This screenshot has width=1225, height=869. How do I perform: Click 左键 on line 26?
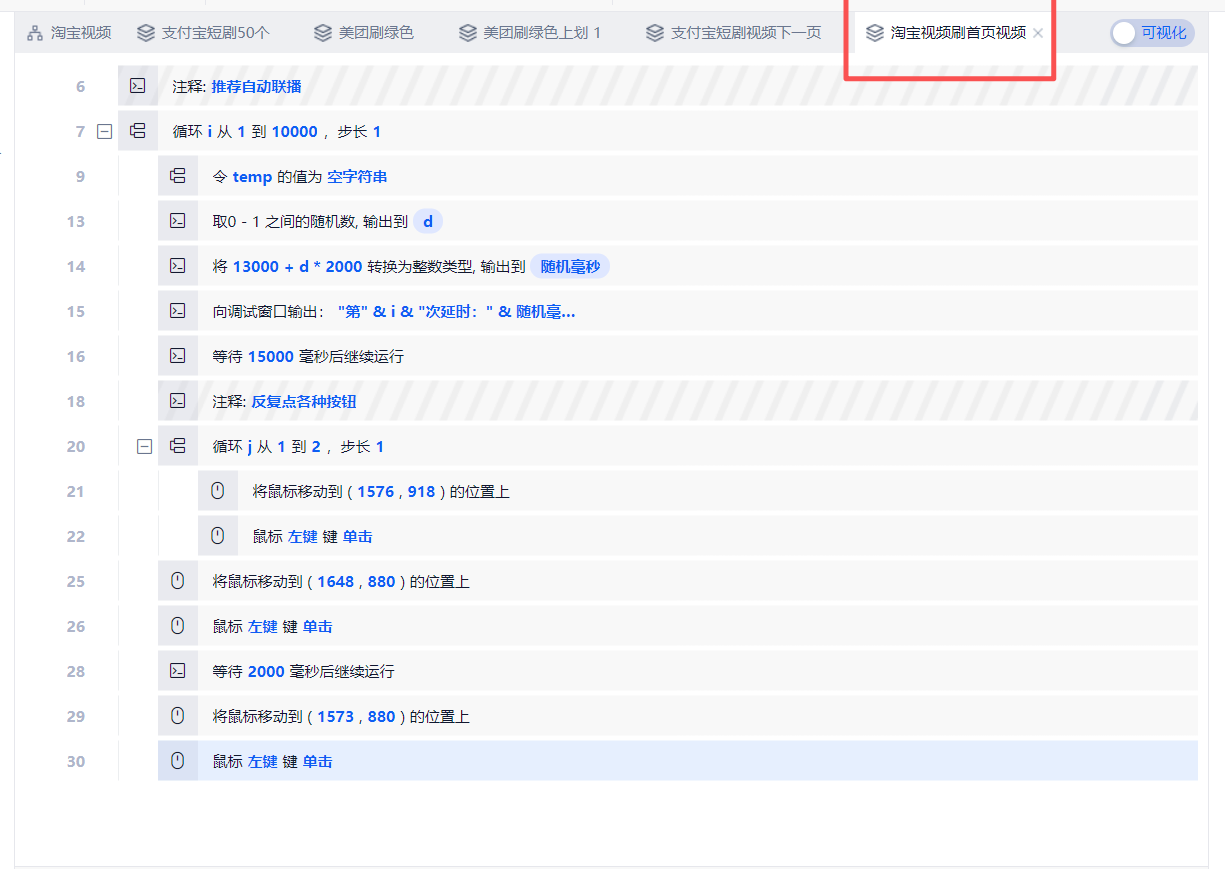[263, 626]
